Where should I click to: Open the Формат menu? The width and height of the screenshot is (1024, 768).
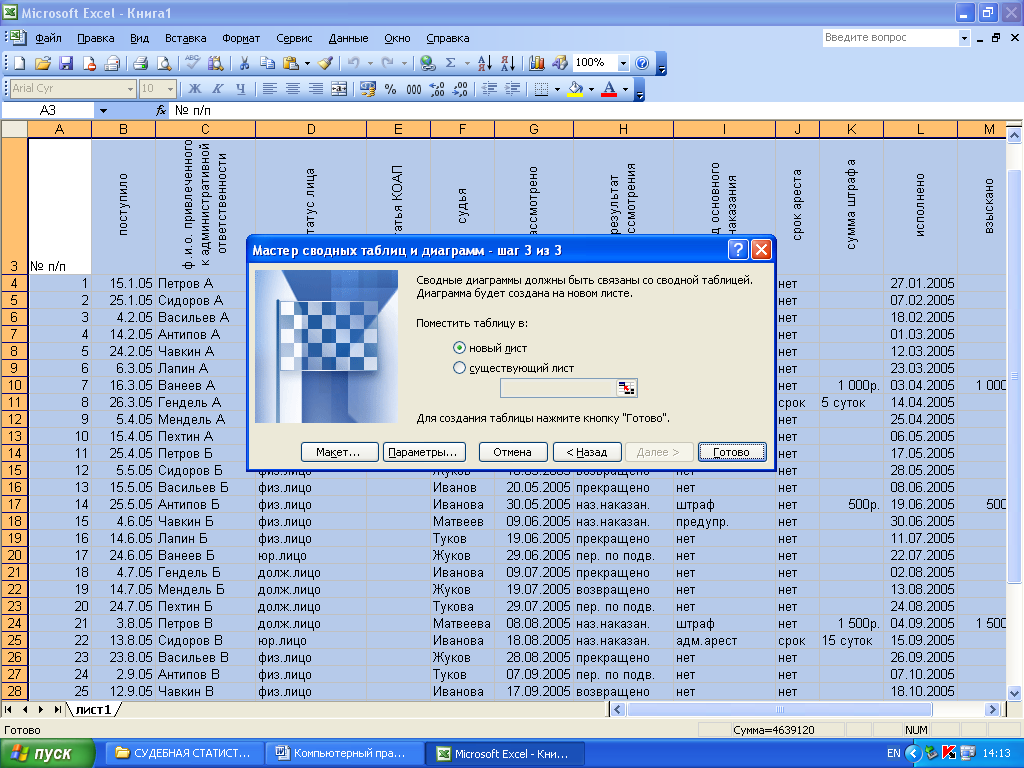(x=241, y=38)
